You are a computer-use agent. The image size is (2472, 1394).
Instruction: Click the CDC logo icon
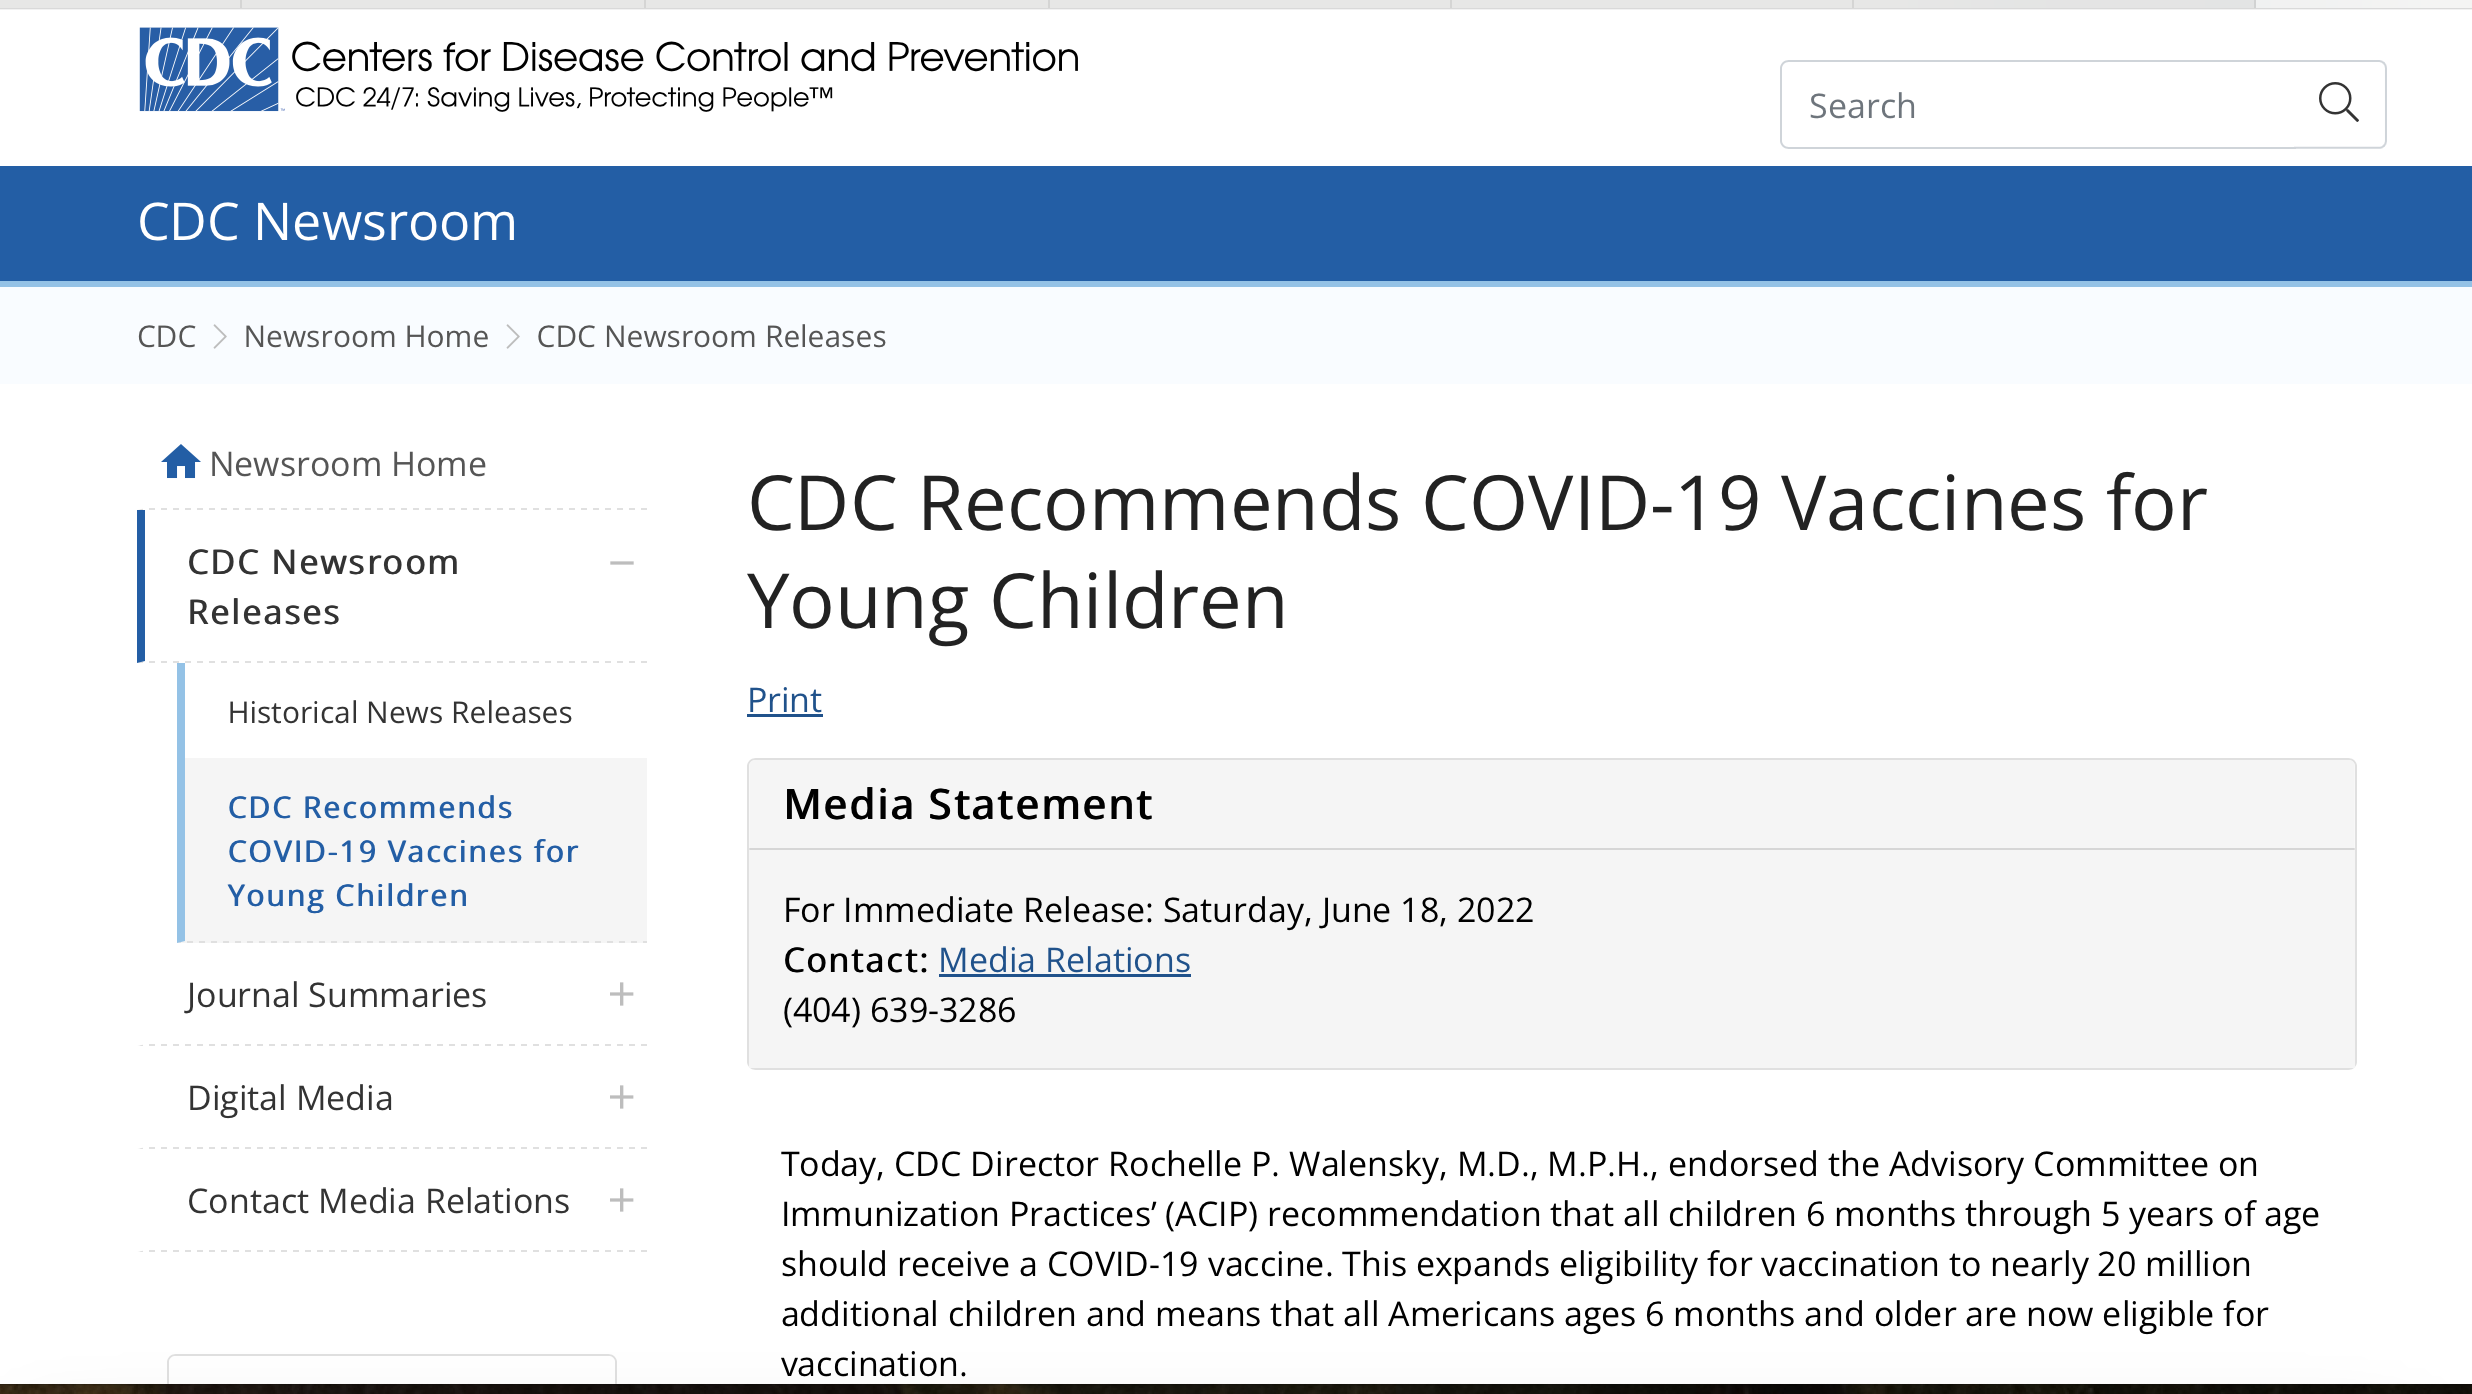pyautogui.click(x=209, y=69)
